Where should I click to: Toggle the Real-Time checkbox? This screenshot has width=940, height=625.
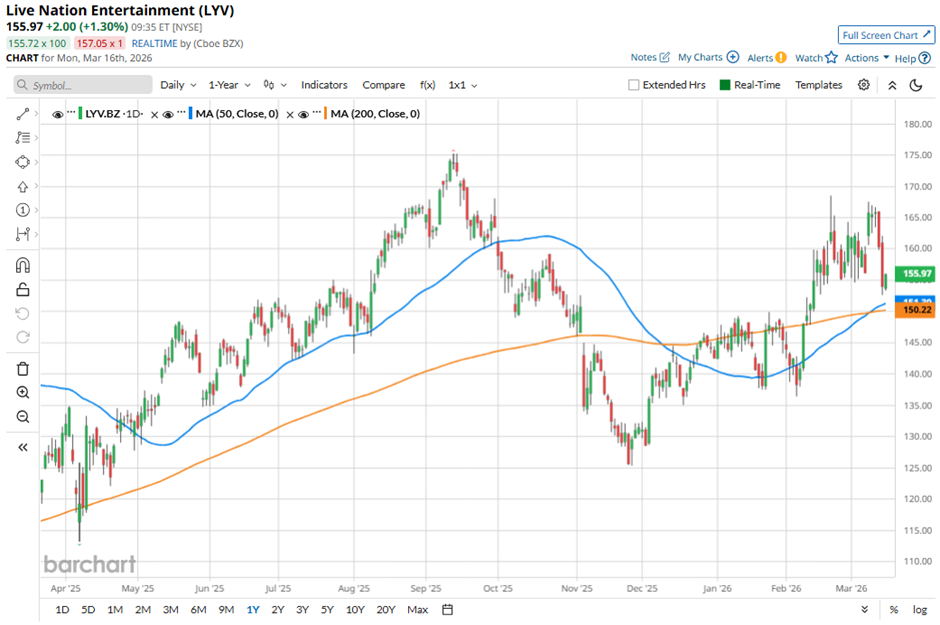(726, 85)
